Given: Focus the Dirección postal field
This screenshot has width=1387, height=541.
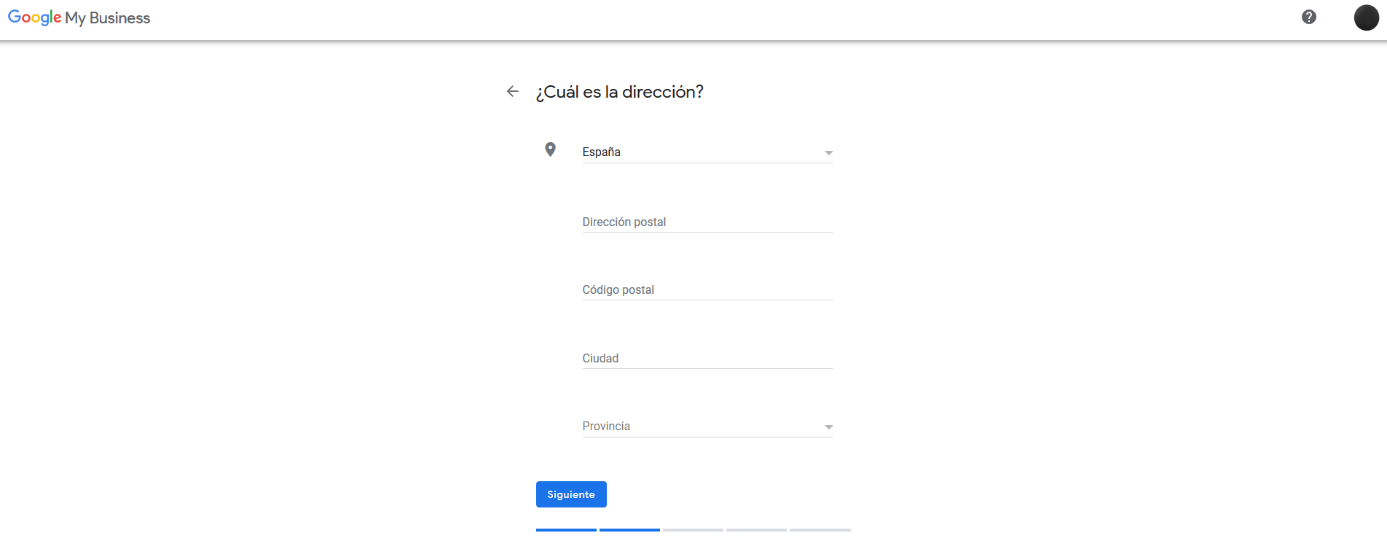Looking at the screenshot, I should (708, 222).
